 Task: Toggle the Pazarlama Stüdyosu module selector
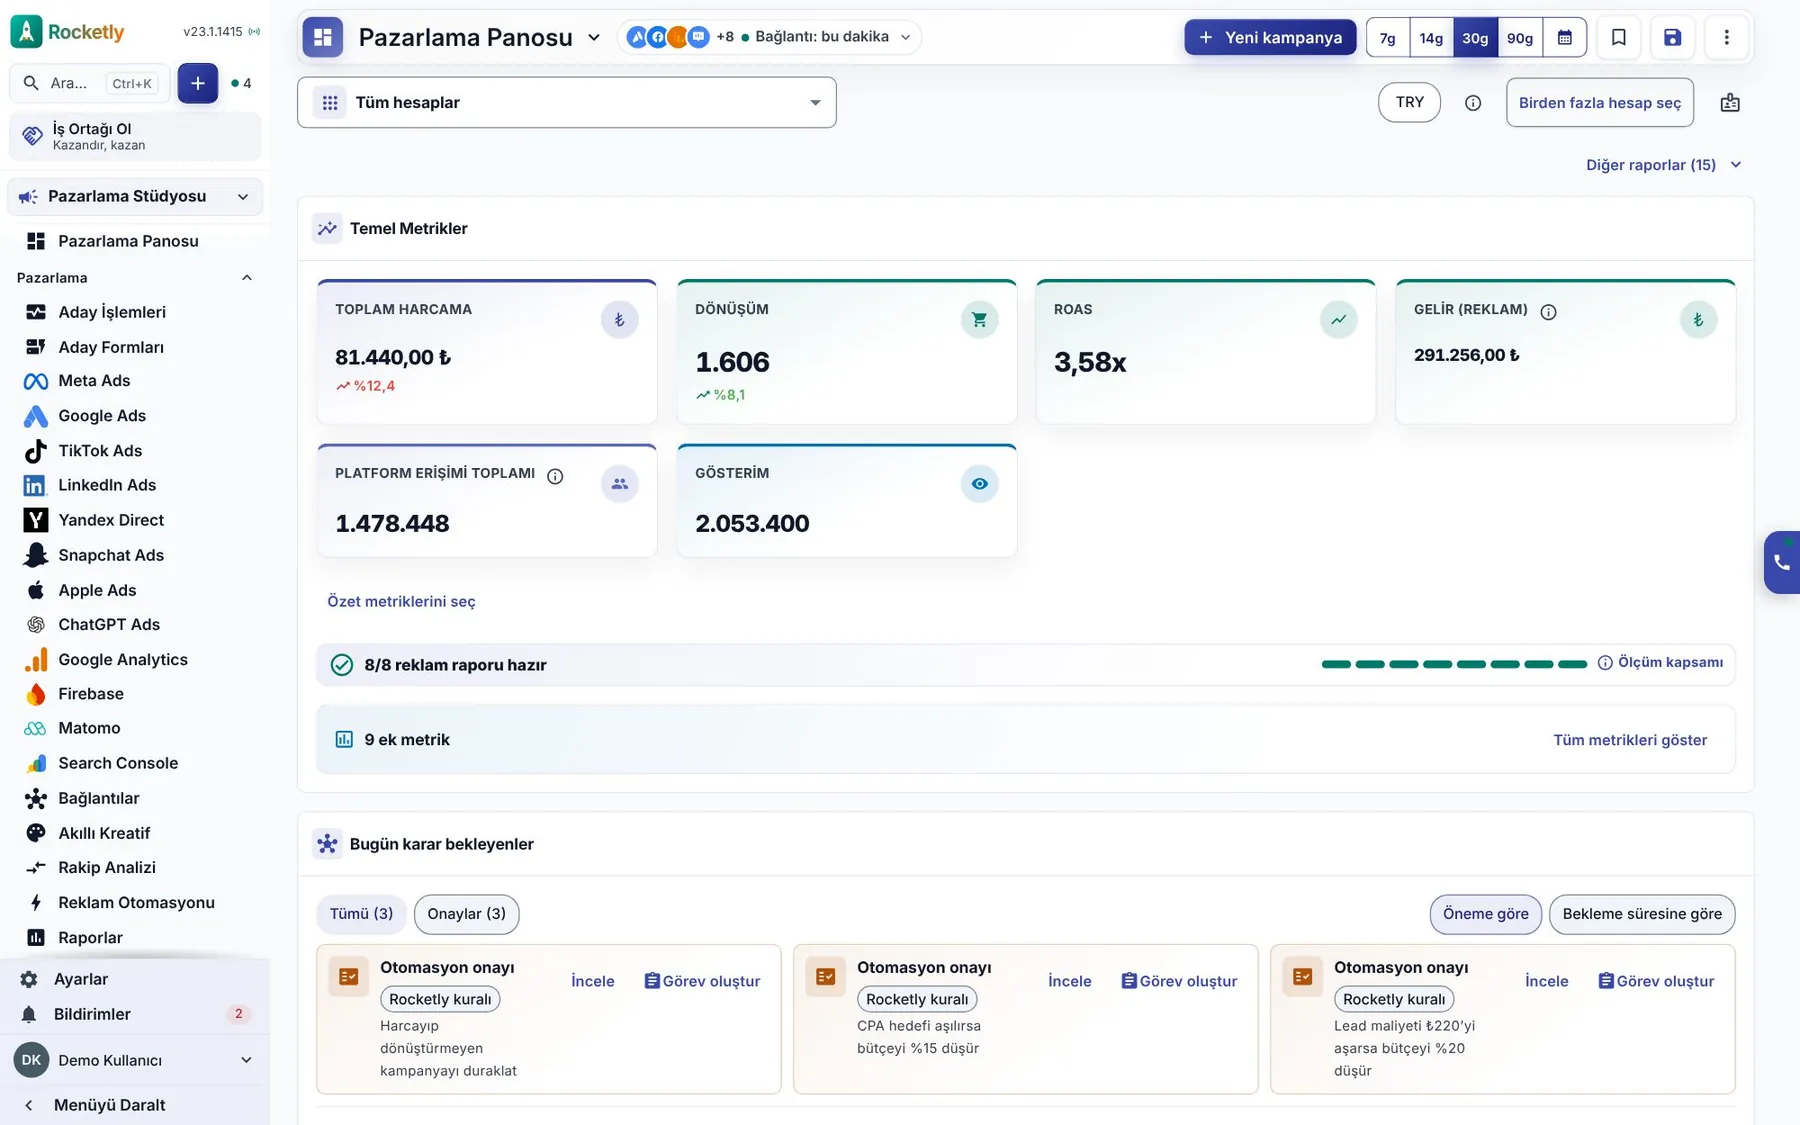point(135,196)
